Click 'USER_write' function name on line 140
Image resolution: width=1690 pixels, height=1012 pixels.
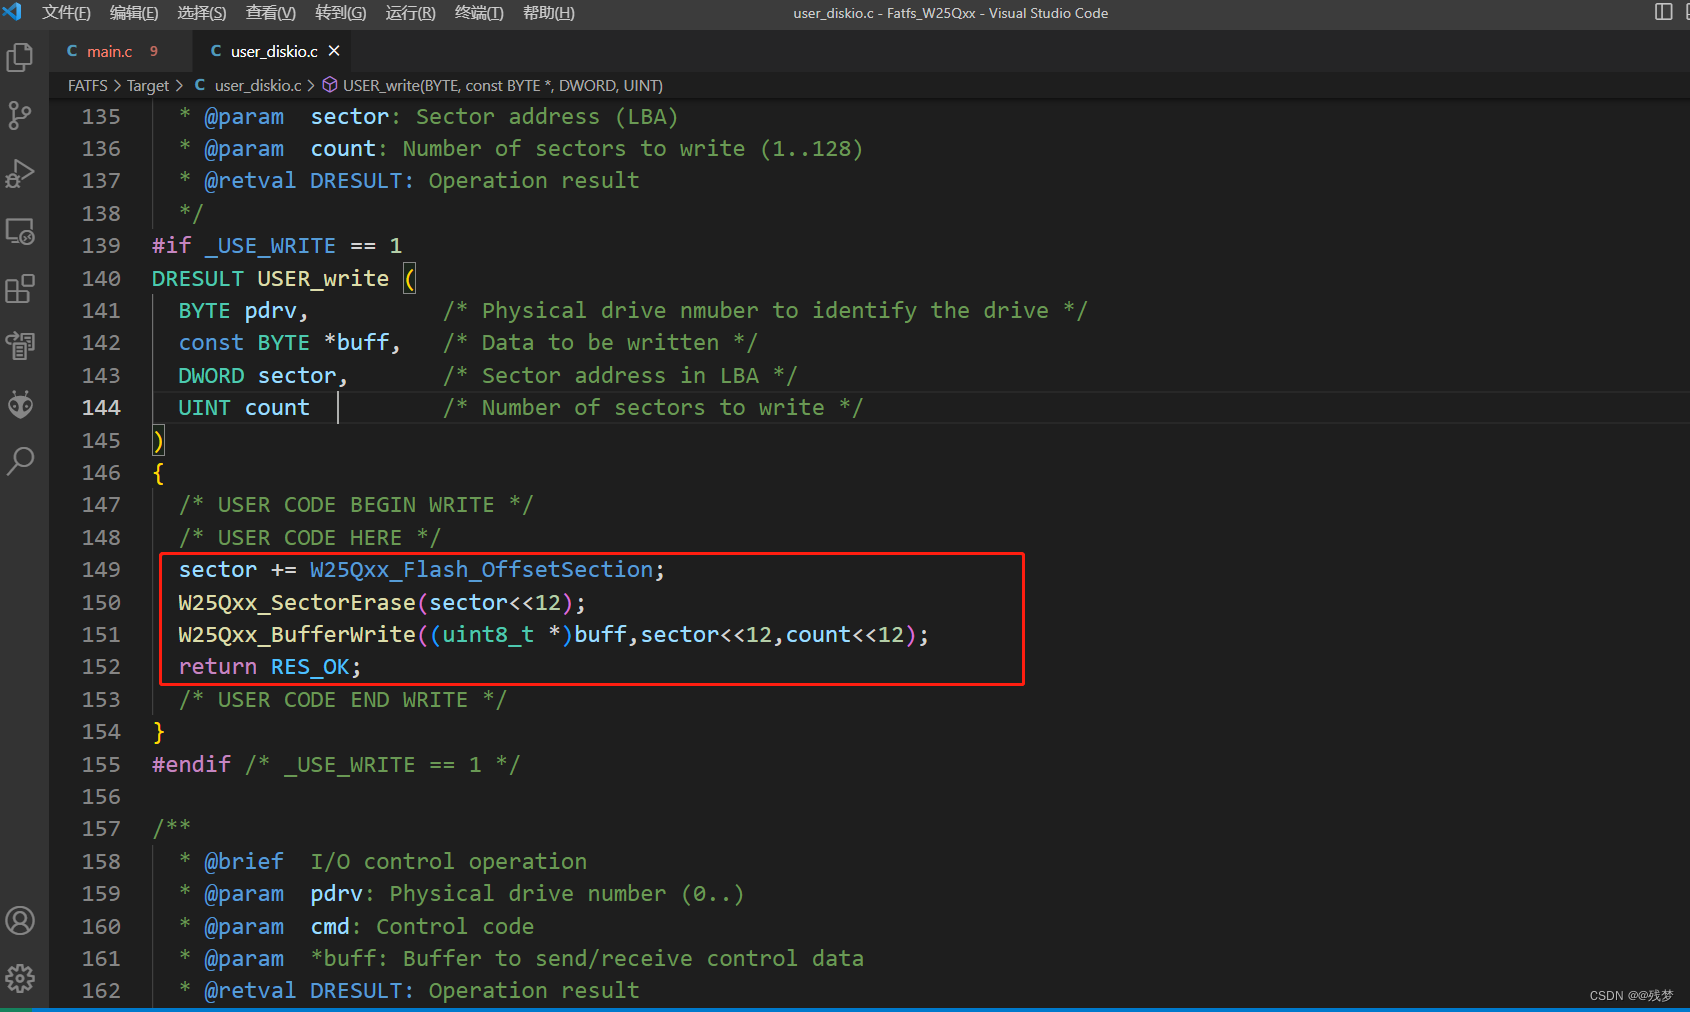click(323, 279)
